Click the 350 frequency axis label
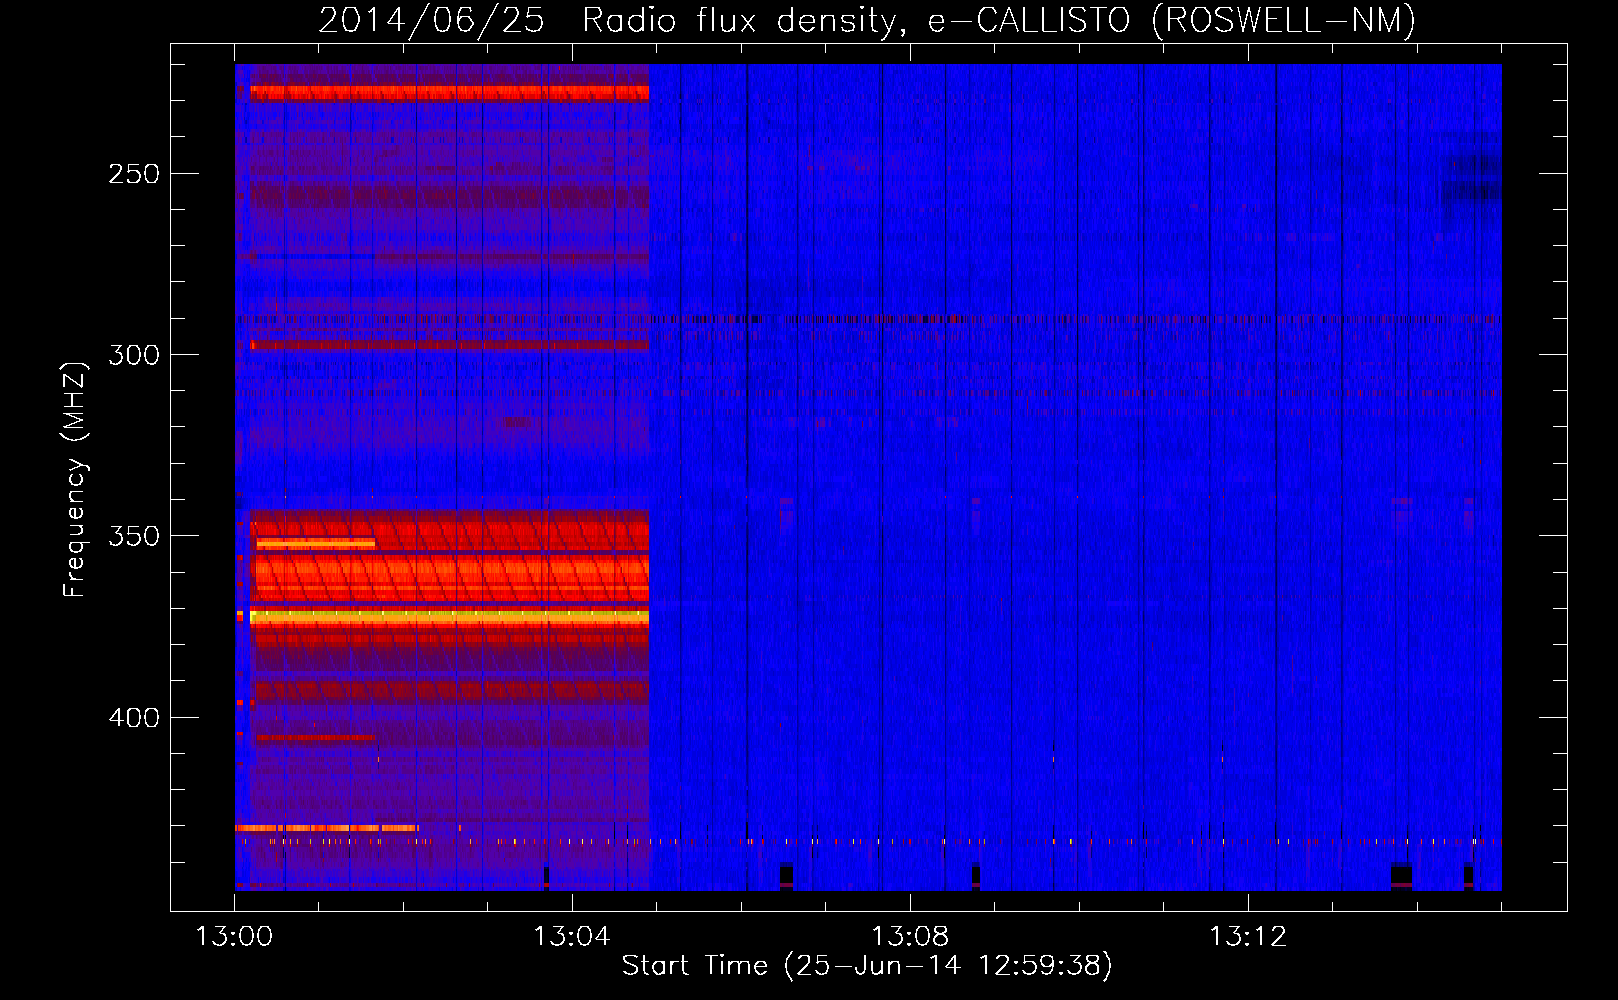This screenshot has width=1618, height=1000. [134, 536]
